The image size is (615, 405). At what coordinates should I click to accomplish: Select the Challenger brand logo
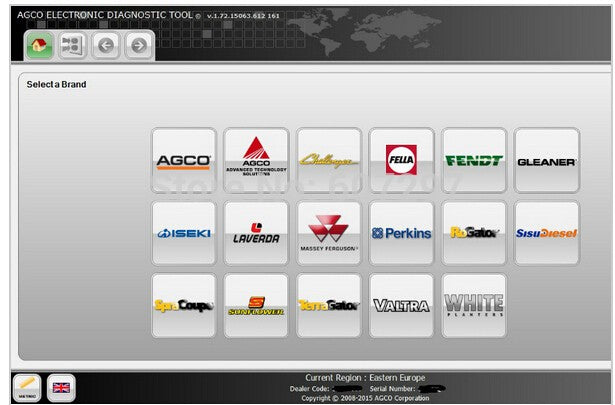point(329,160)
